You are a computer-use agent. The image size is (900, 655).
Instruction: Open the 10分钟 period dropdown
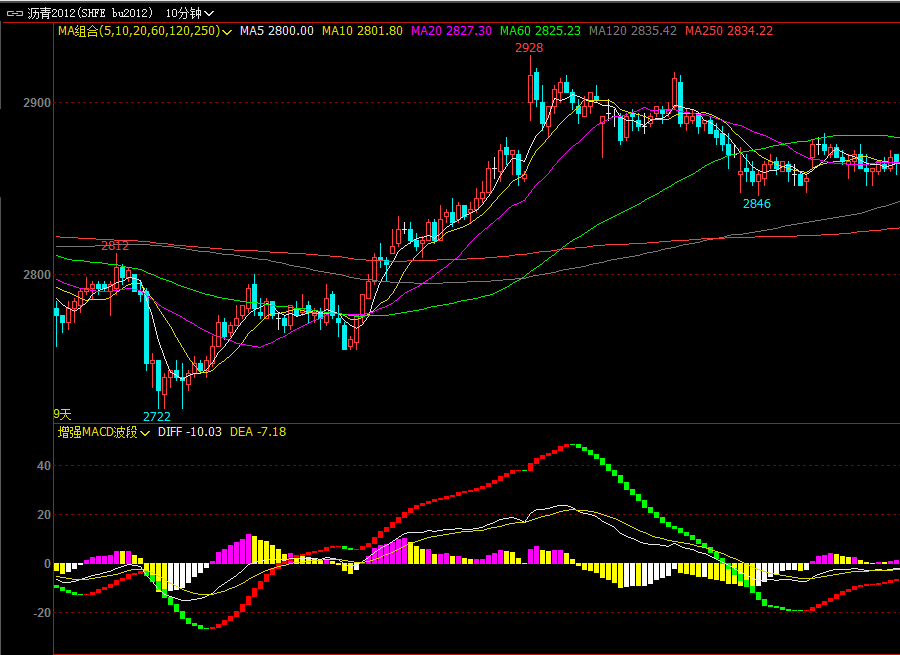pos(190,13)
